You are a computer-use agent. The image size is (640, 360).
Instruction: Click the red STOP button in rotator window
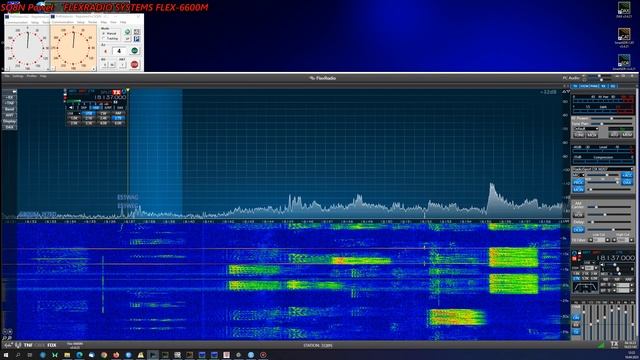[x=134, y=64]
